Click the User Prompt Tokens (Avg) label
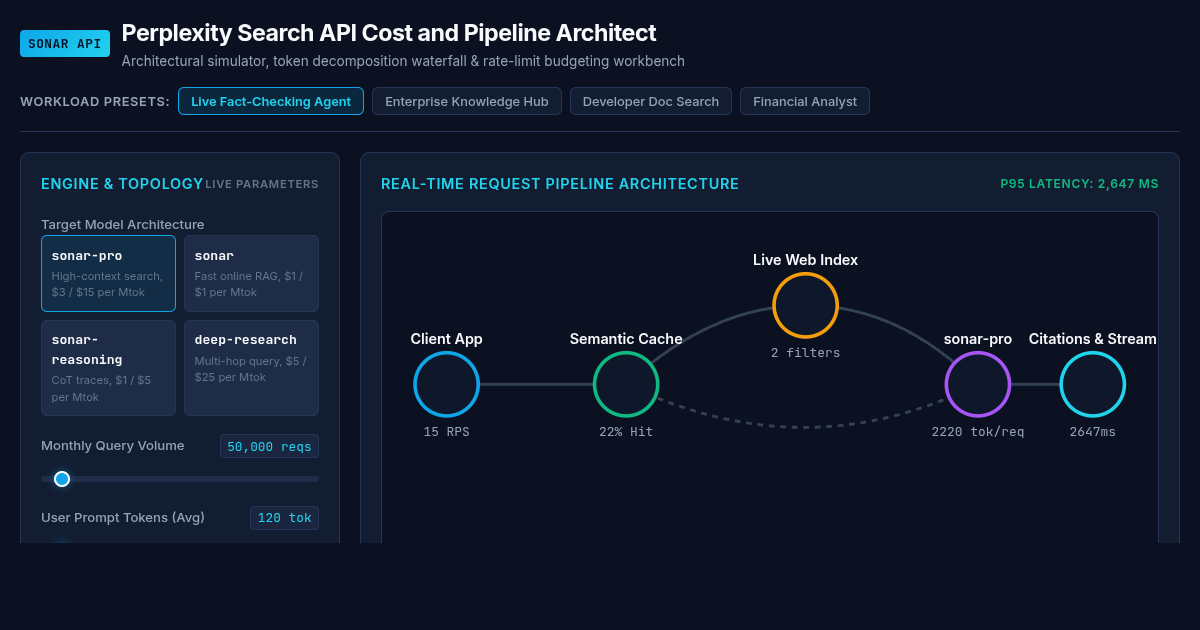Image resolution: width=1200 pixels, height=630 pixels. click(x=123, y=517)
